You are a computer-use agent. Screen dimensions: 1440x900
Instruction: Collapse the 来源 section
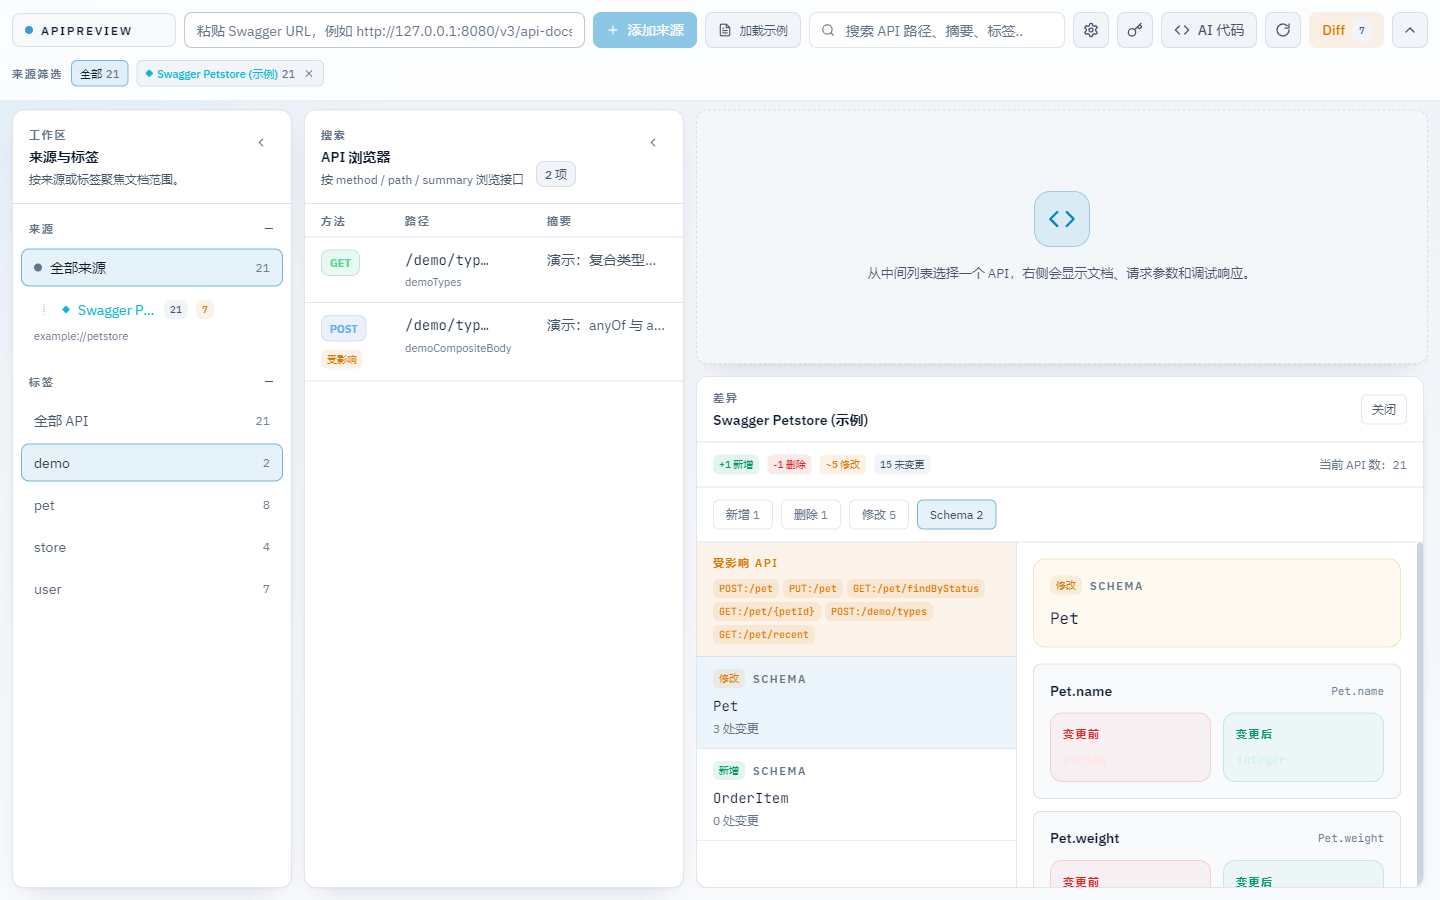[269, 229]
